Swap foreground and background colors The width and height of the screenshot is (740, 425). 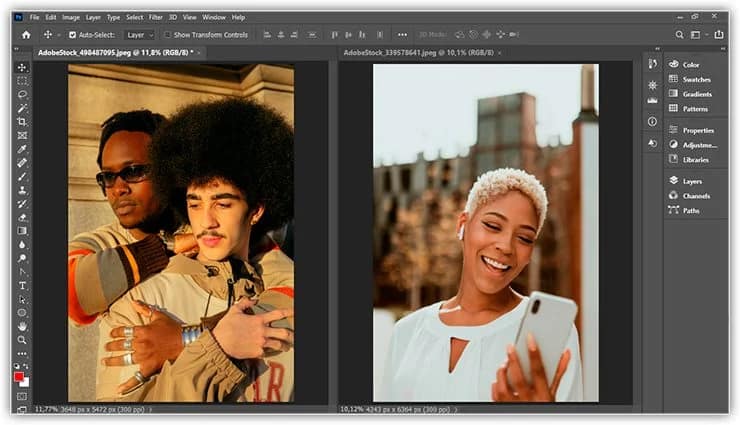(x=25, y=366)
